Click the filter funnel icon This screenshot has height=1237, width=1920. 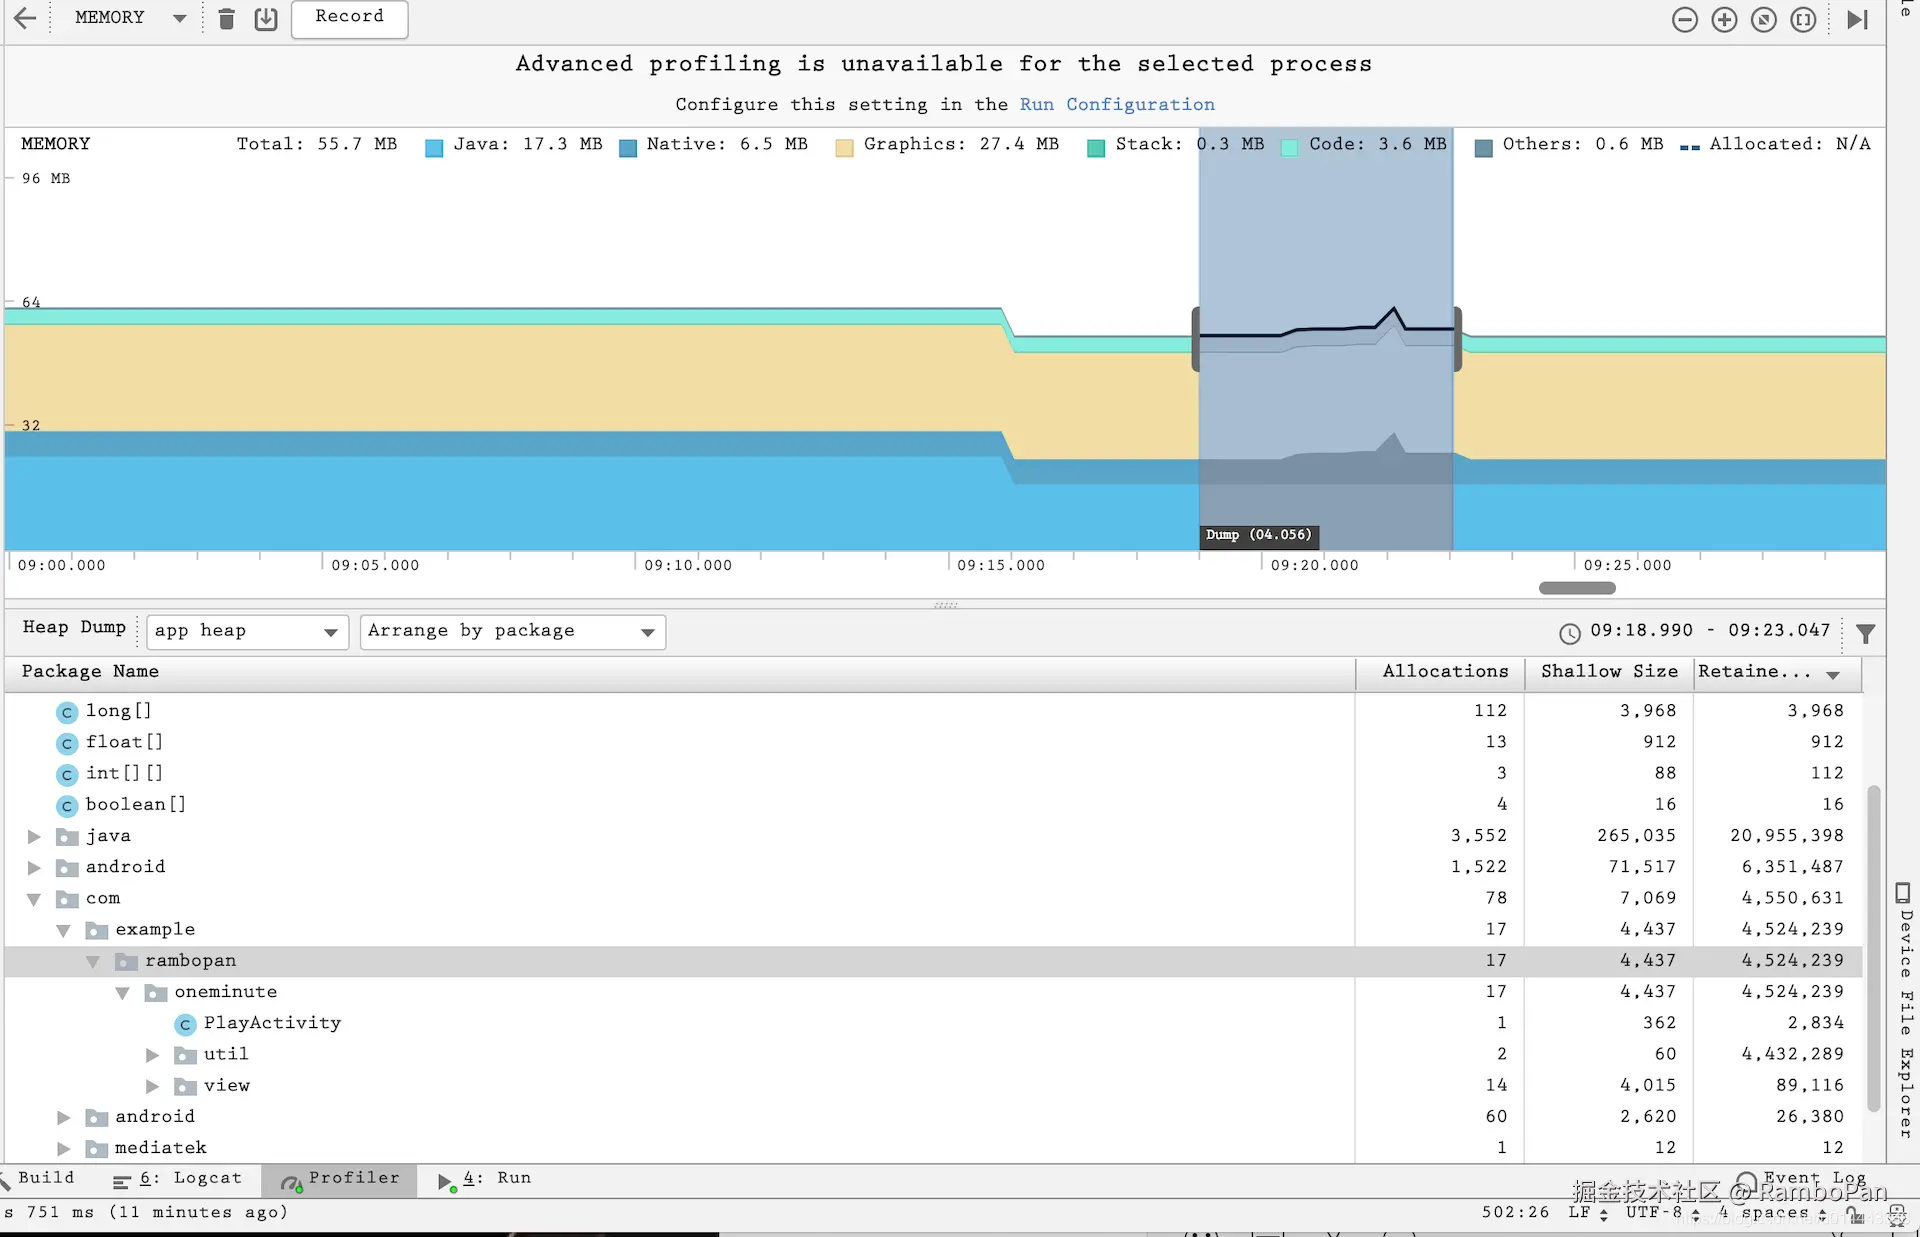(x=1865, y=633)
